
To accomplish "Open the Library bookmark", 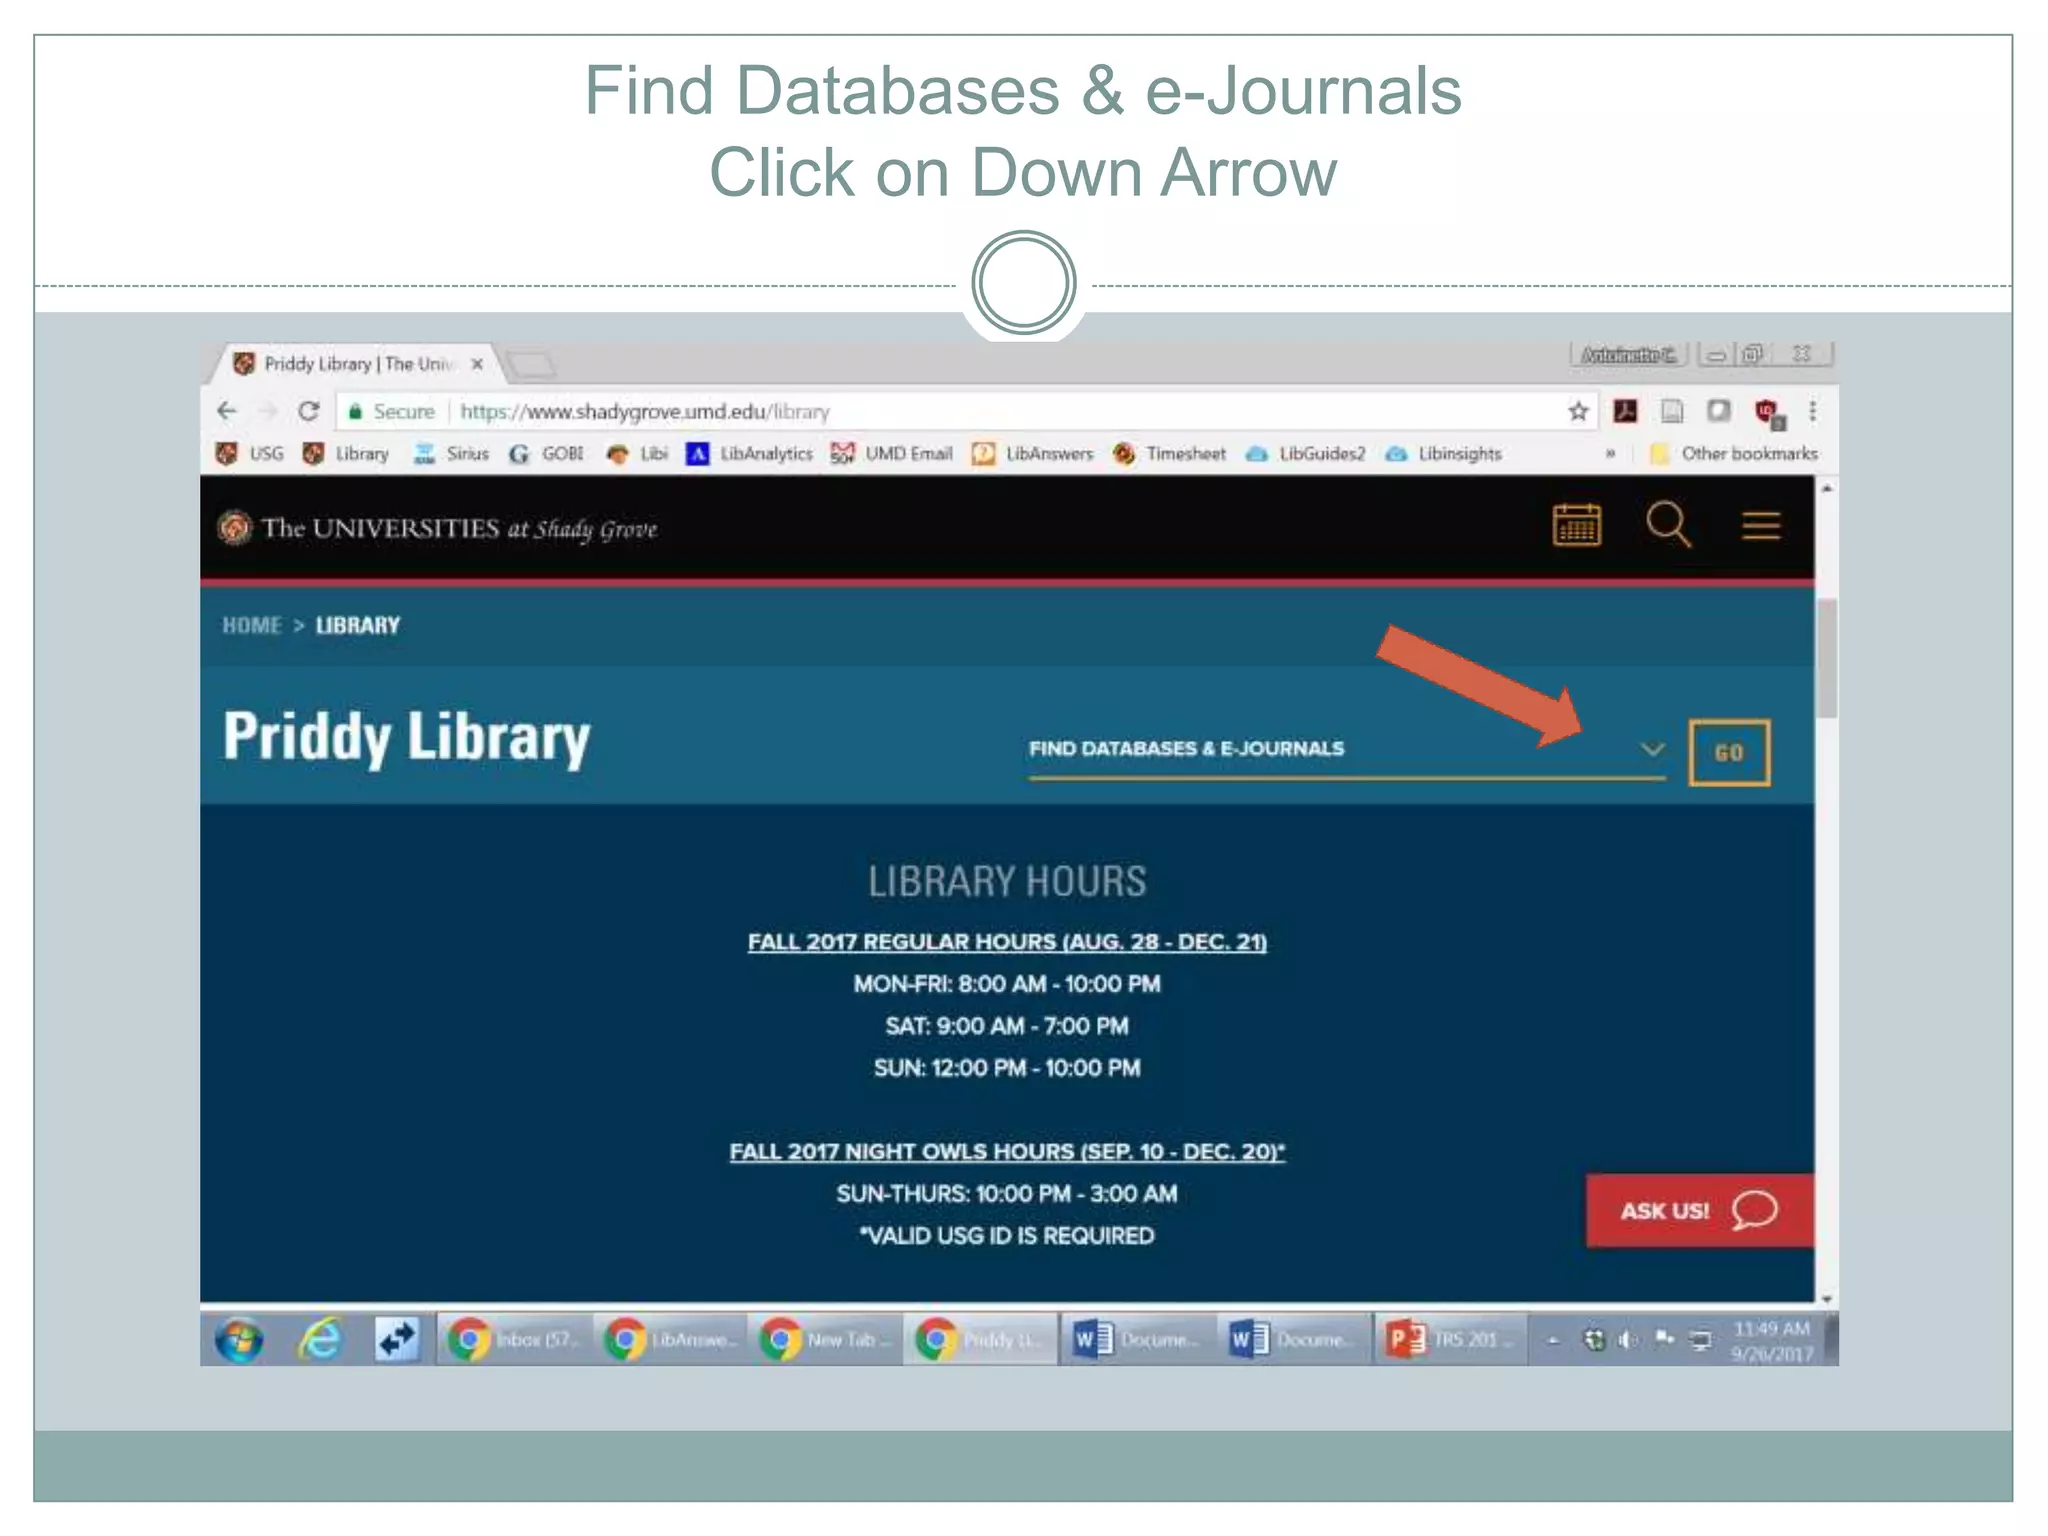I will pos(346,454).
